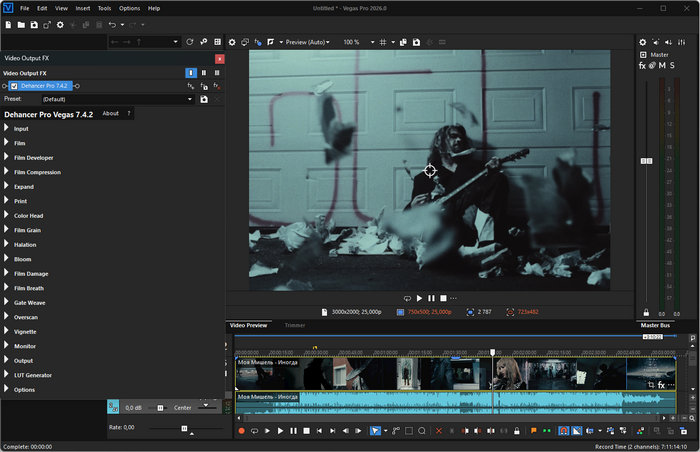This screenshot has width=700, height=452.
Task: Click the Master FX button
Action: click(642, 66)
